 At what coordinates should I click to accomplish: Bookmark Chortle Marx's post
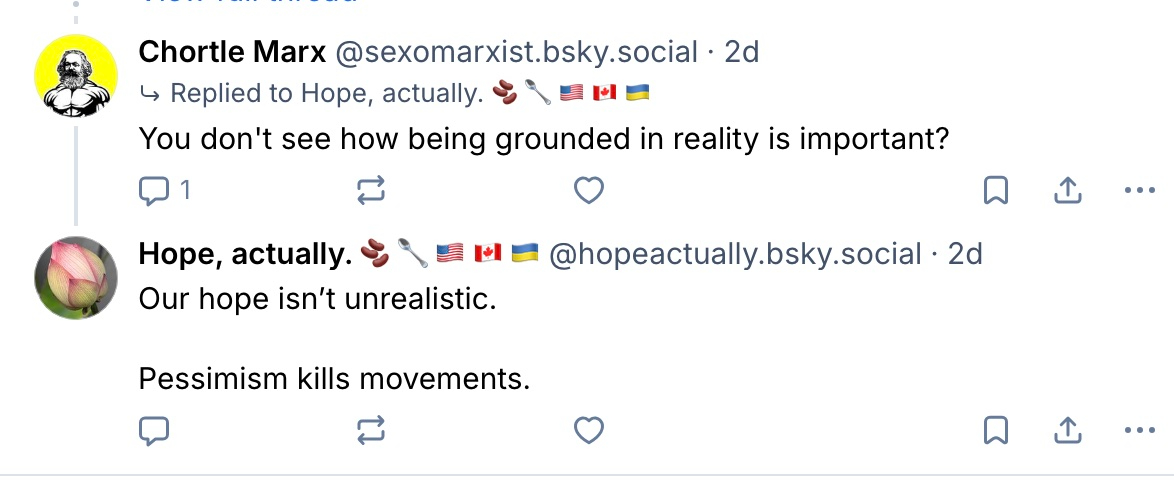(996, 190)
